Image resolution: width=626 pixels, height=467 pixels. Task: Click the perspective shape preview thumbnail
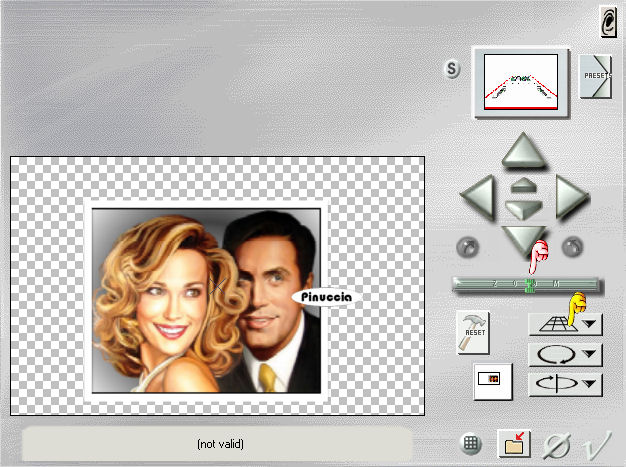click(521, 82)
